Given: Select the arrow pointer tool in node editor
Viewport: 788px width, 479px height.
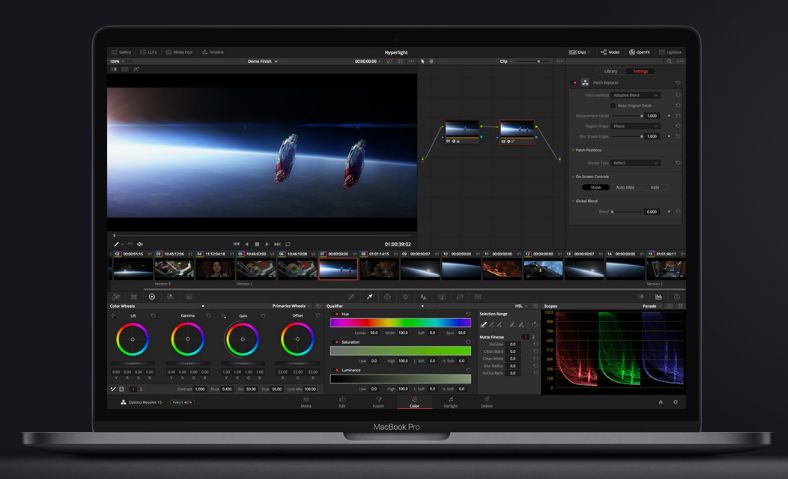Looking at the screenshot, I should [x=423, y=61].
